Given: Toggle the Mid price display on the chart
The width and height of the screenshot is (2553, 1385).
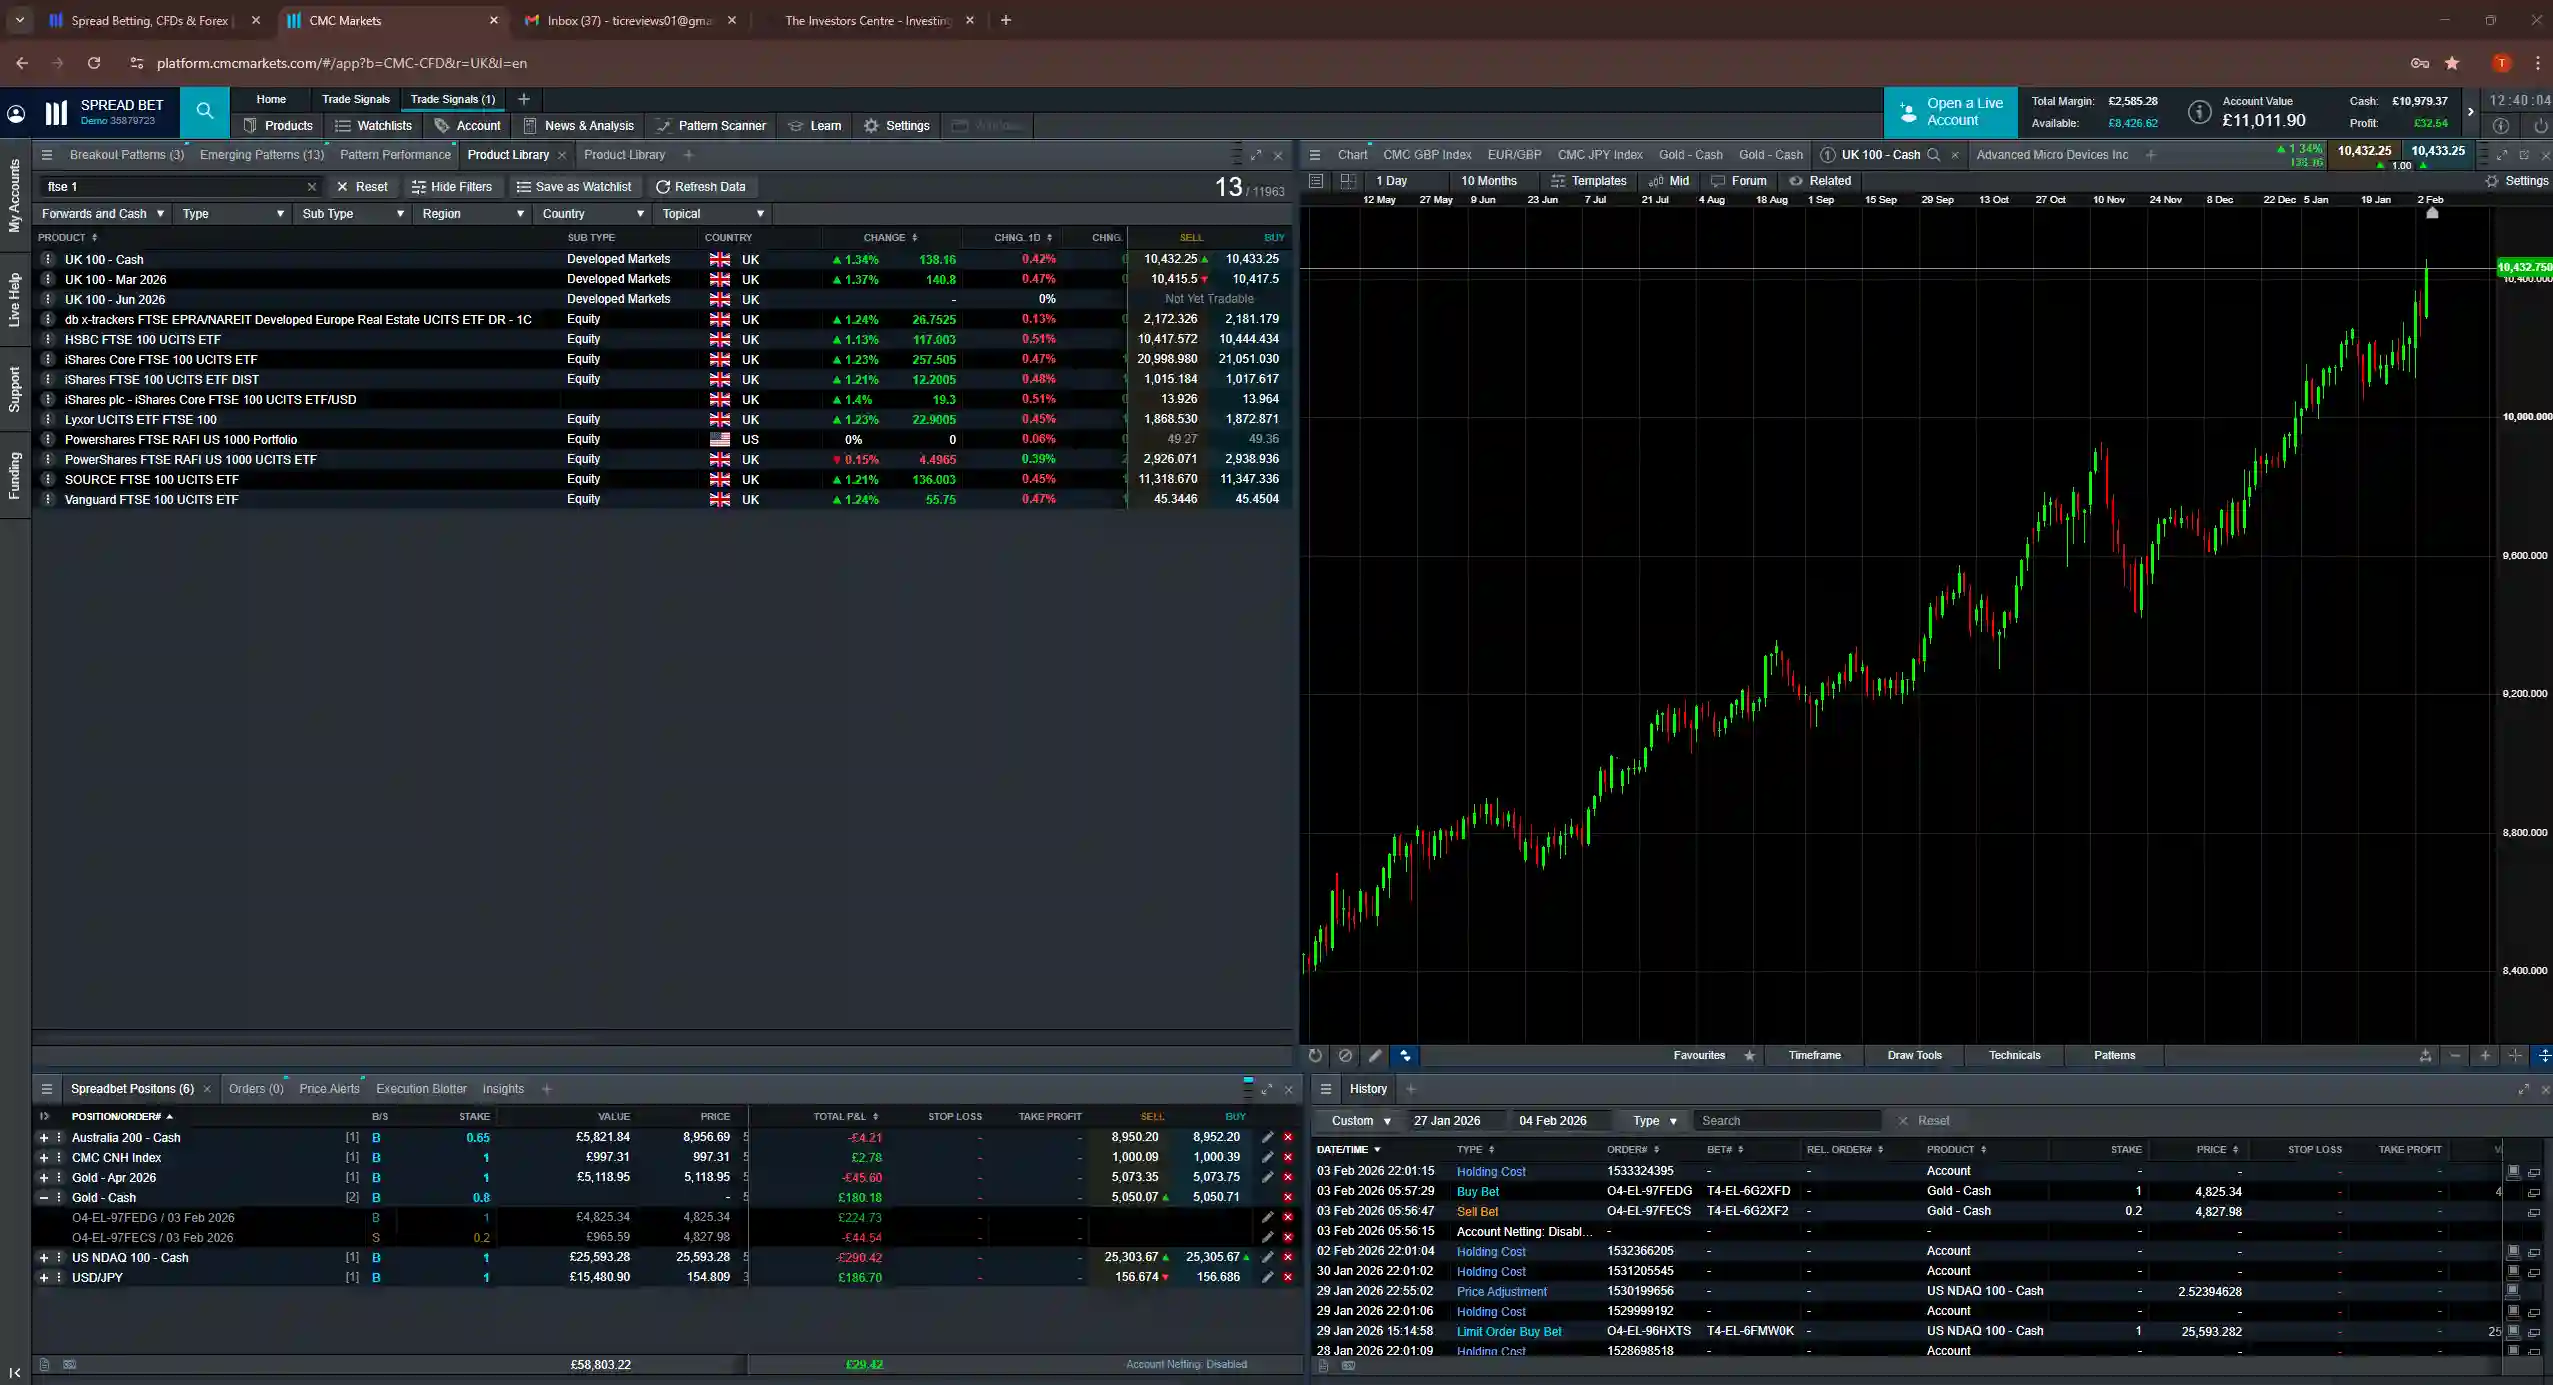Looking at the screenshot, I should tap(1668, 181).
